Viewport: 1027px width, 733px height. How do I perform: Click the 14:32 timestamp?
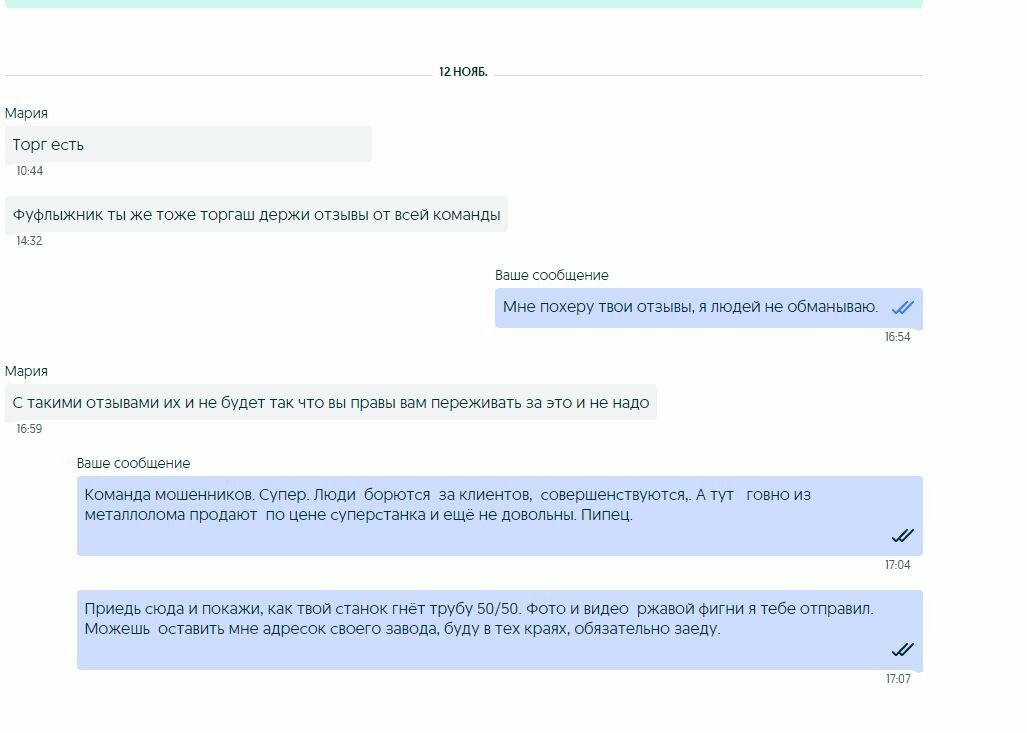(29, 241)
